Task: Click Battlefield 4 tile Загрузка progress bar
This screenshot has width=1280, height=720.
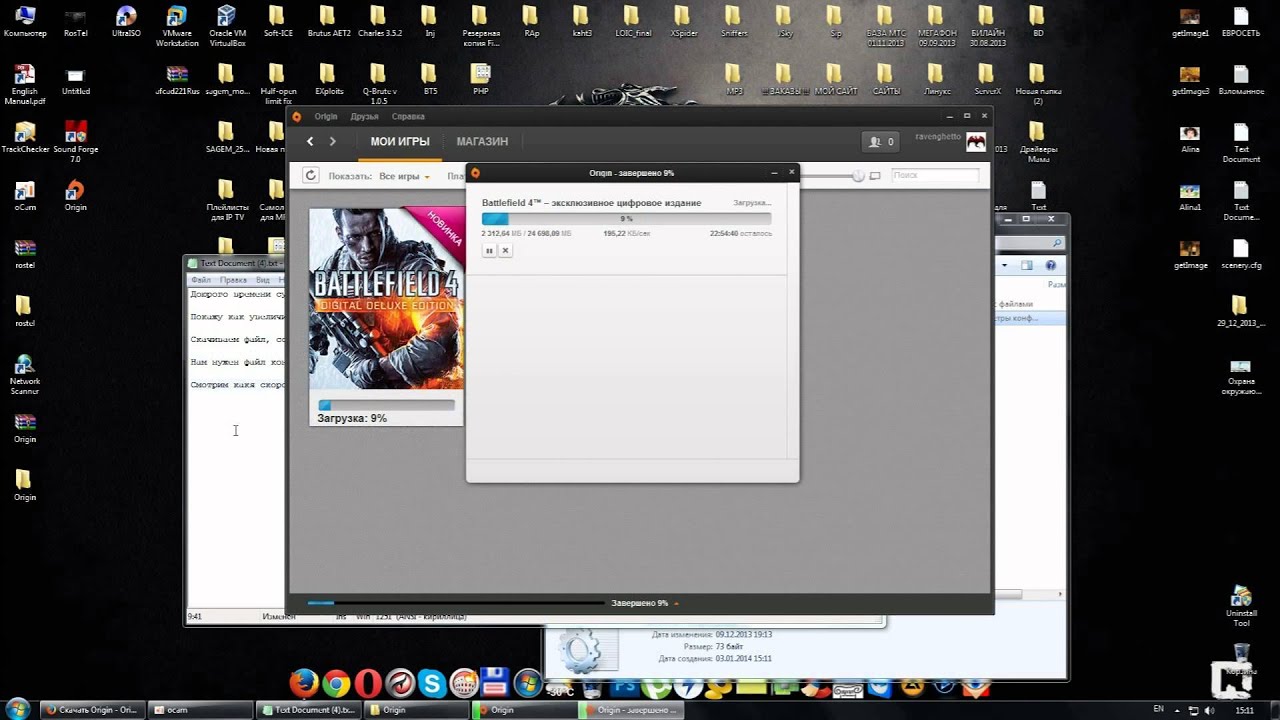Action: 386,405
